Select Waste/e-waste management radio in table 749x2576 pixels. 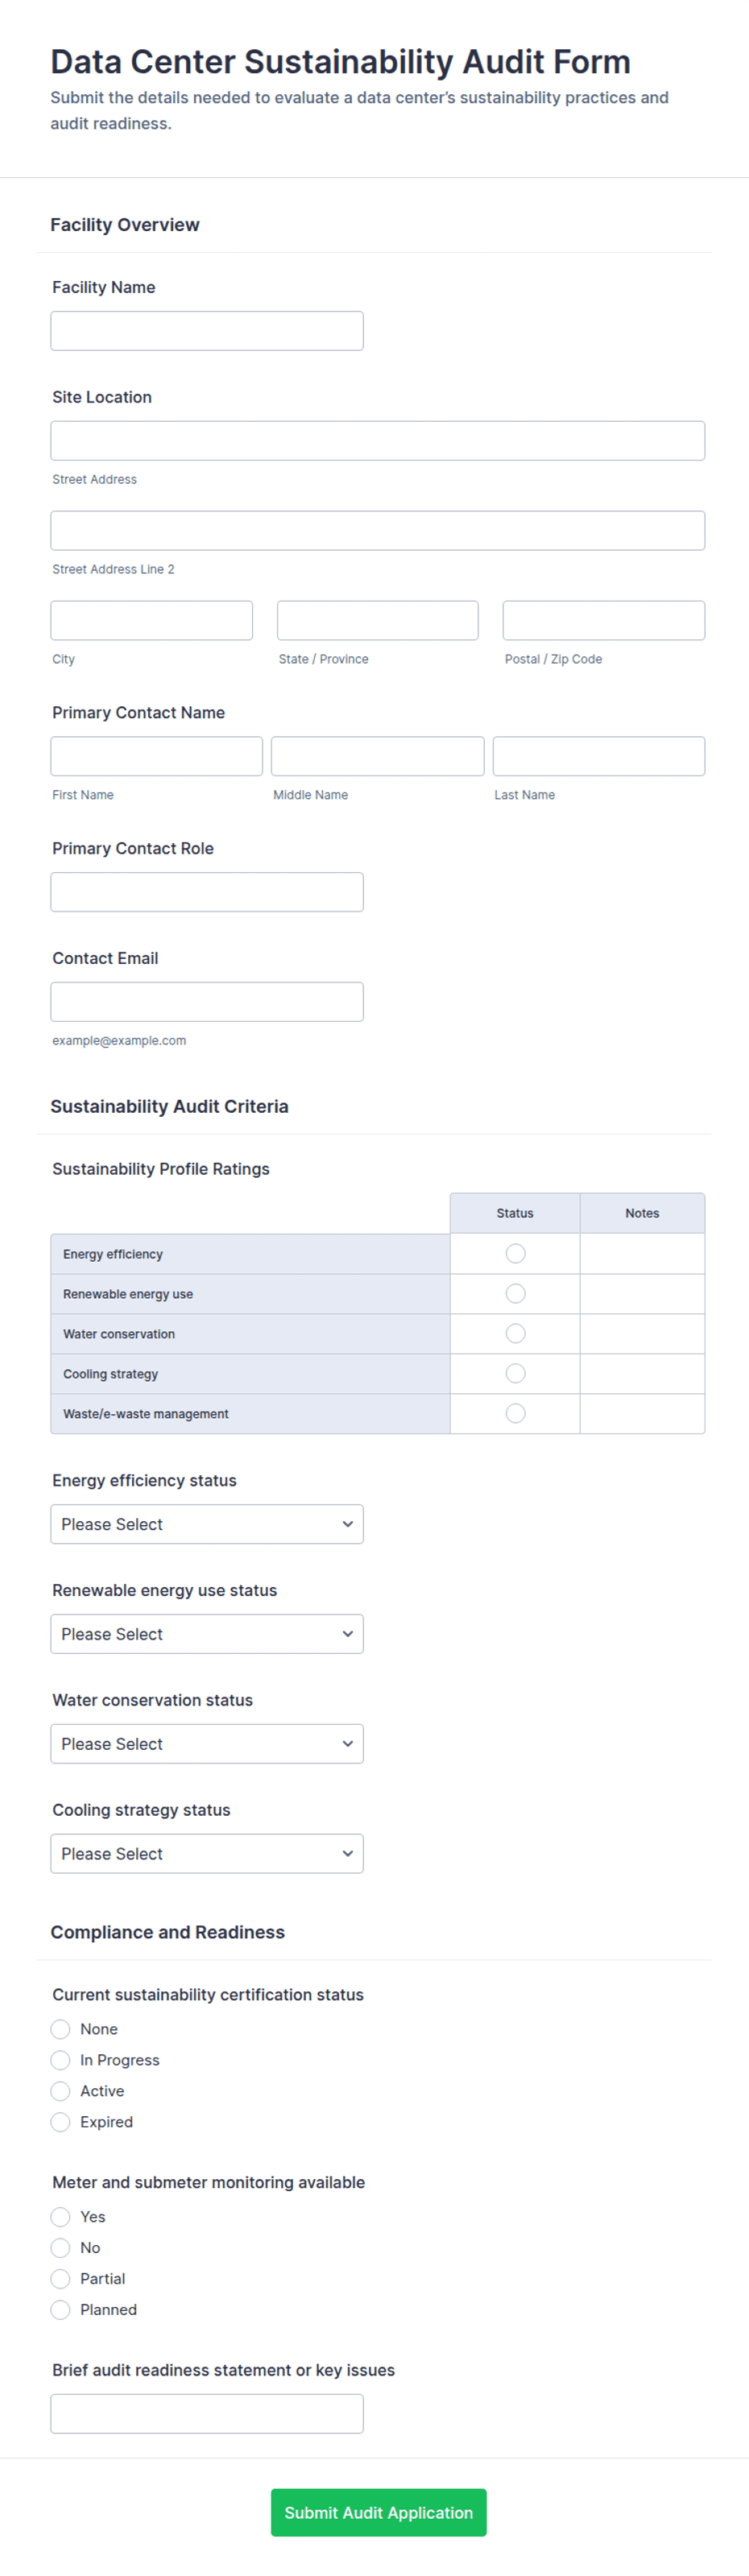pyautogui.click(x=515, y=1413)
